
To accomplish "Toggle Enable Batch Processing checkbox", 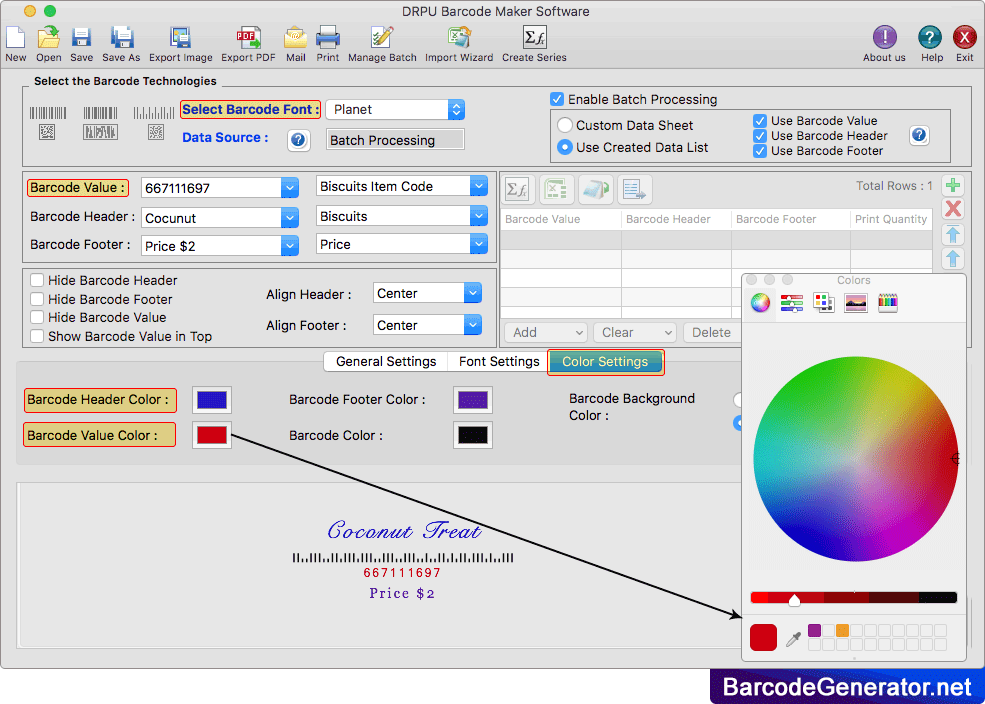I will tap(557, 99).
